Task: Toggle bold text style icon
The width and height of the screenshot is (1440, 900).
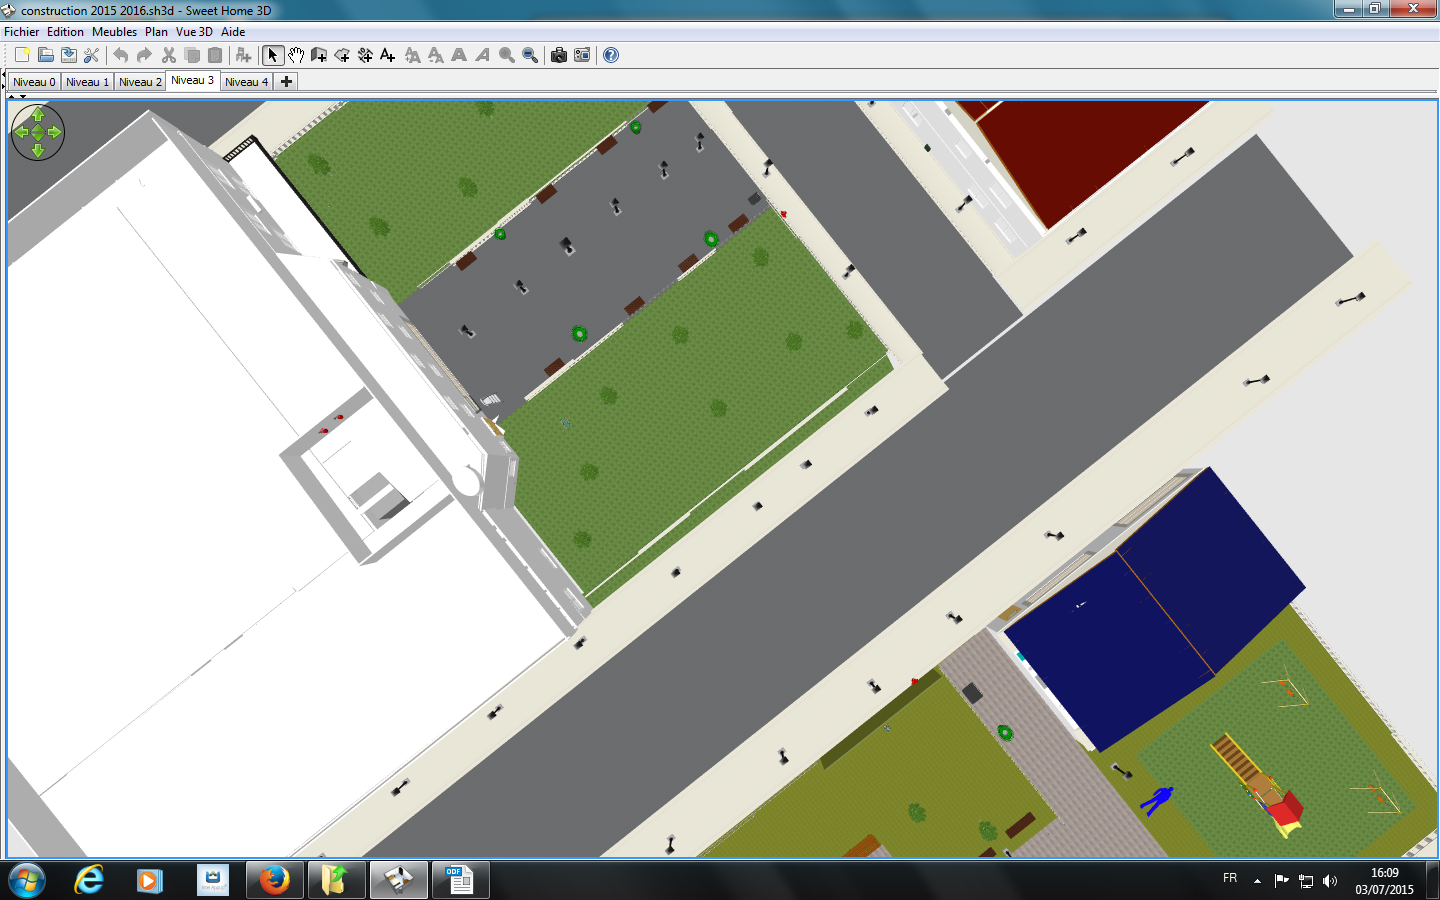Action: click(459, 55)
